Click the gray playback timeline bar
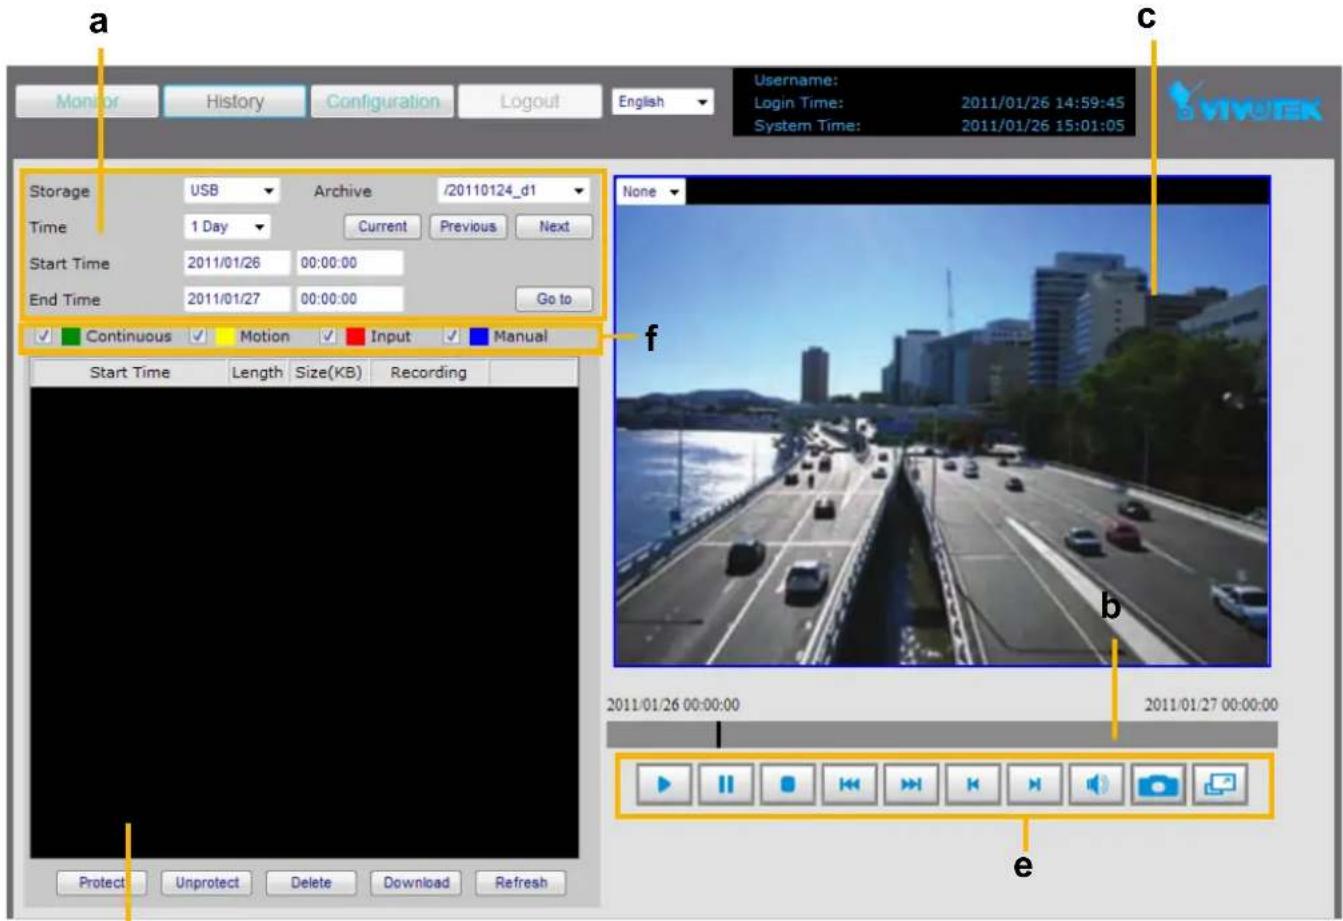Viewport: 1343px width, 921px height. coord(941,734)
